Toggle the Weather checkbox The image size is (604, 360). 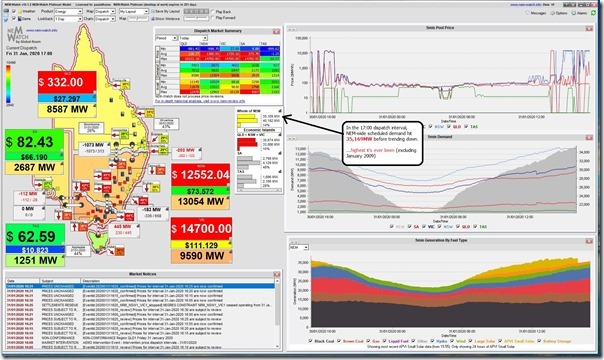point(14,12)
